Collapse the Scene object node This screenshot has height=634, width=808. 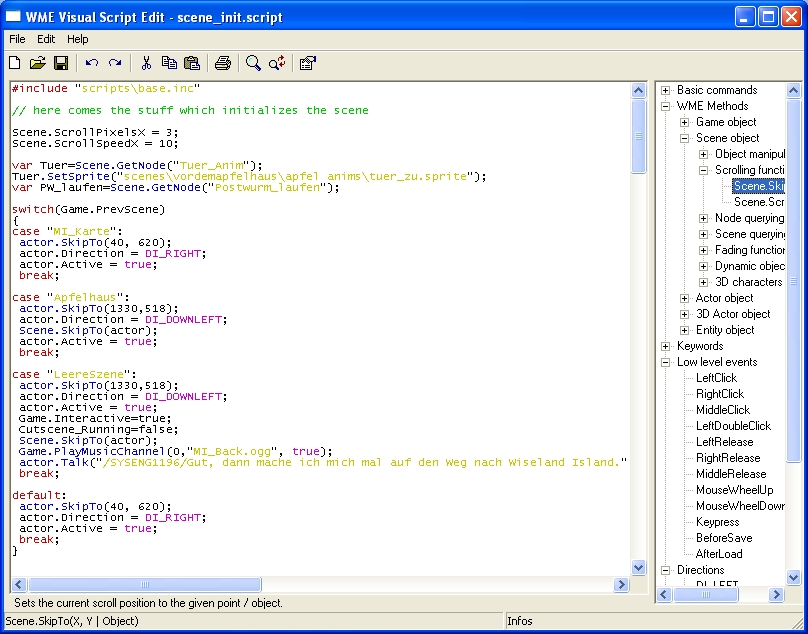[684, 139]
